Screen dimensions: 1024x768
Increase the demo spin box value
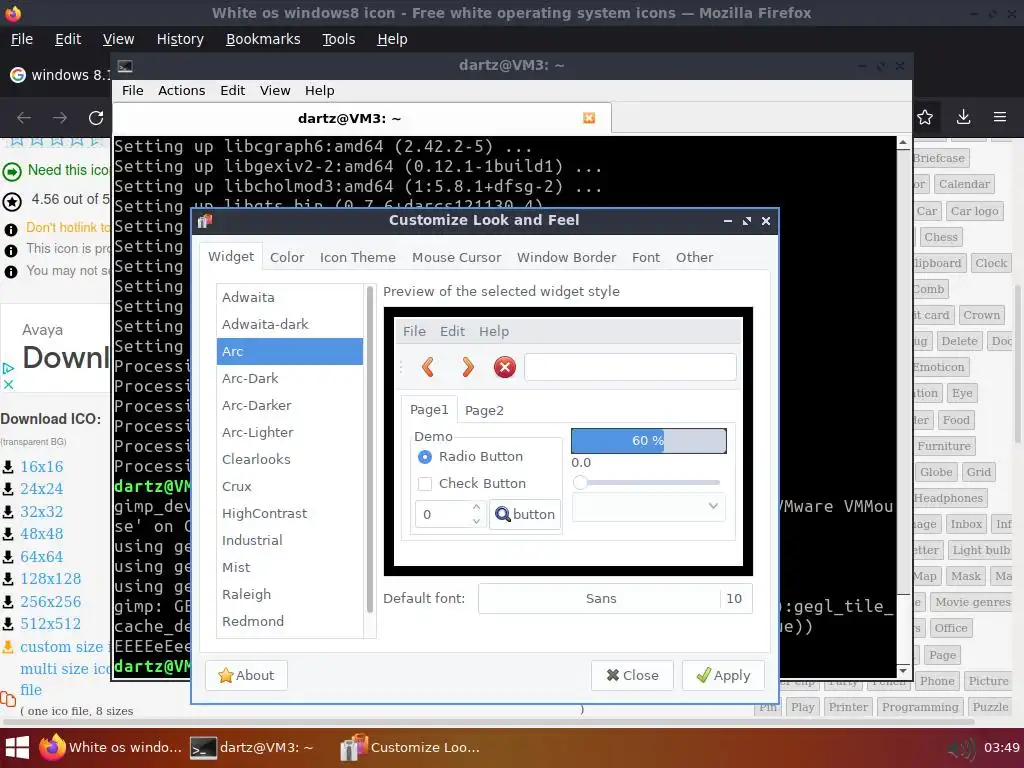pos(477,507)
